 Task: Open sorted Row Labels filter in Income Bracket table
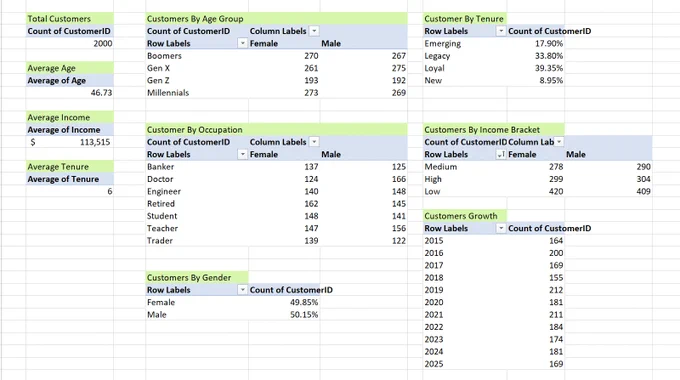500,154
